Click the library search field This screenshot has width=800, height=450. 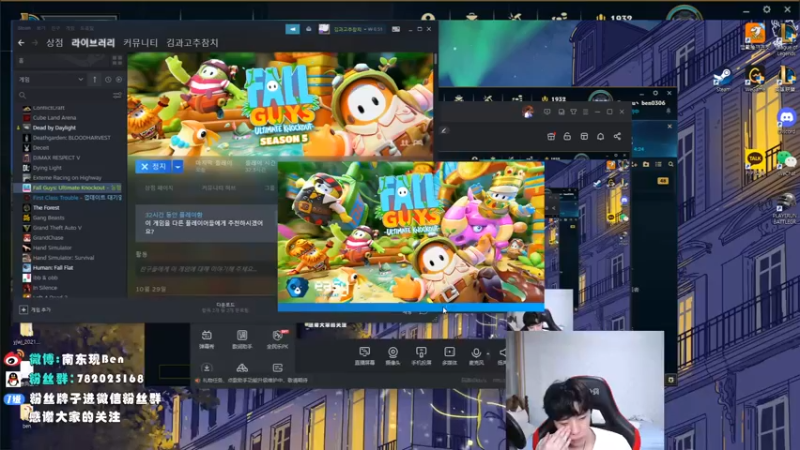[64, 95]
